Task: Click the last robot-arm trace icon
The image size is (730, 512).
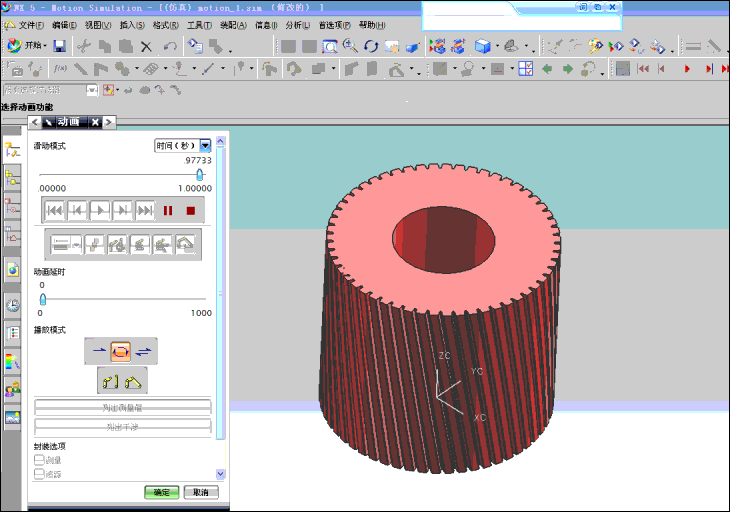Action: tap(185, 244)
